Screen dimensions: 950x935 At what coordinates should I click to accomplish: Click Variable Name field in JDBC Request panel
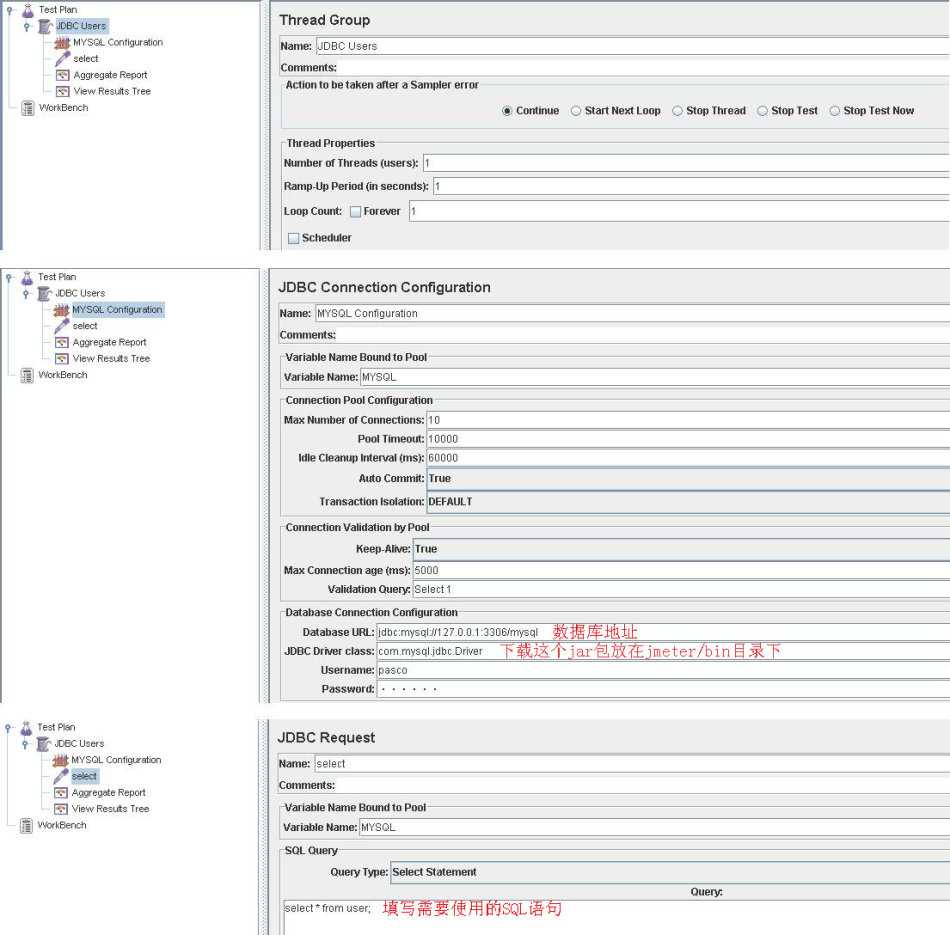click(x=655, y=827)
